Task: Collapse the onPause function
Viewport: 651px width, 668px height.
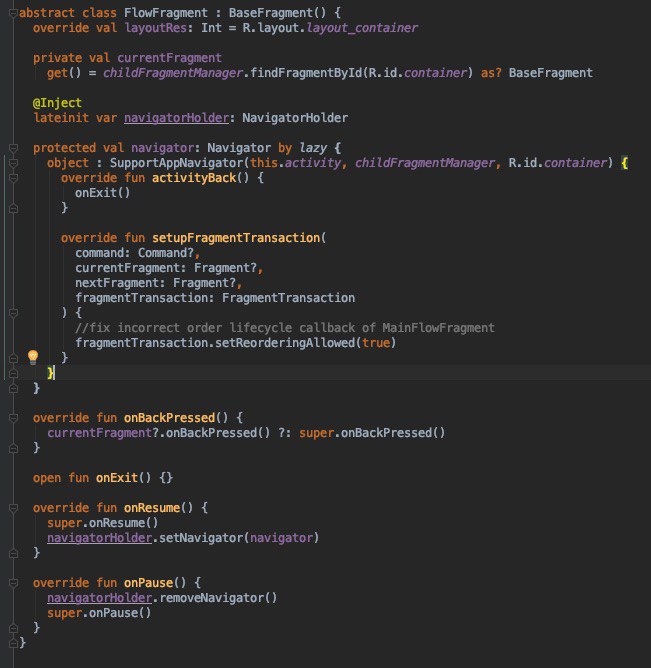Action: click(13, 582)
